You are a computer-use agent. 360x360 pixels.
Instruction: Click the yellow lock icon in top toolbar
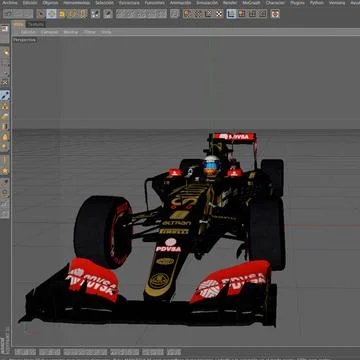point(62,14)
